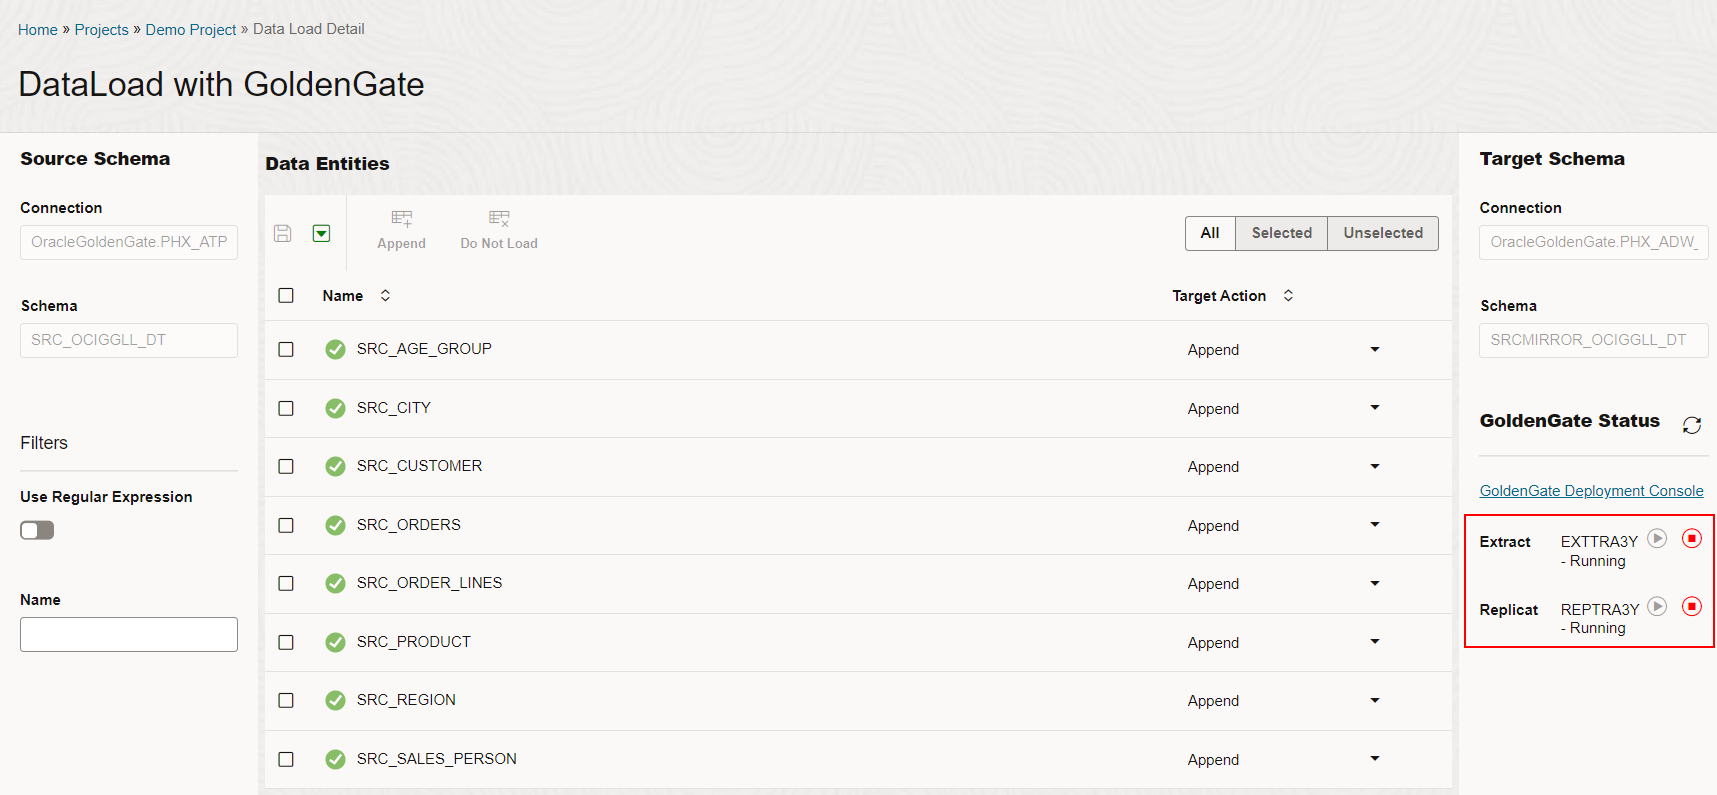
Task: Click the Append toolbar icon
Action: [401, 230]
